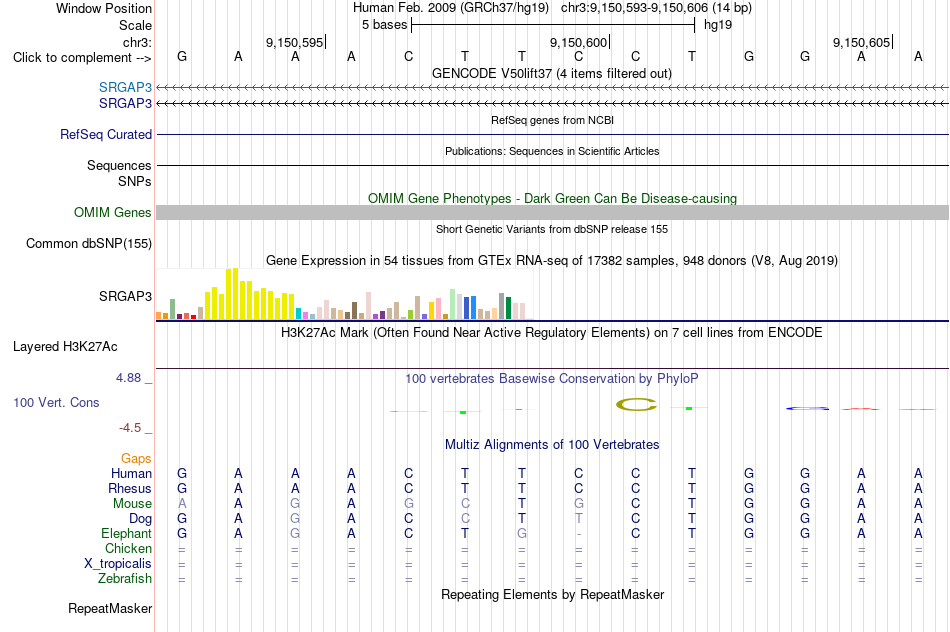This screenshot has height=632, width=950.
Task: Click the orange Gaps label
Action: click(136, 459)
